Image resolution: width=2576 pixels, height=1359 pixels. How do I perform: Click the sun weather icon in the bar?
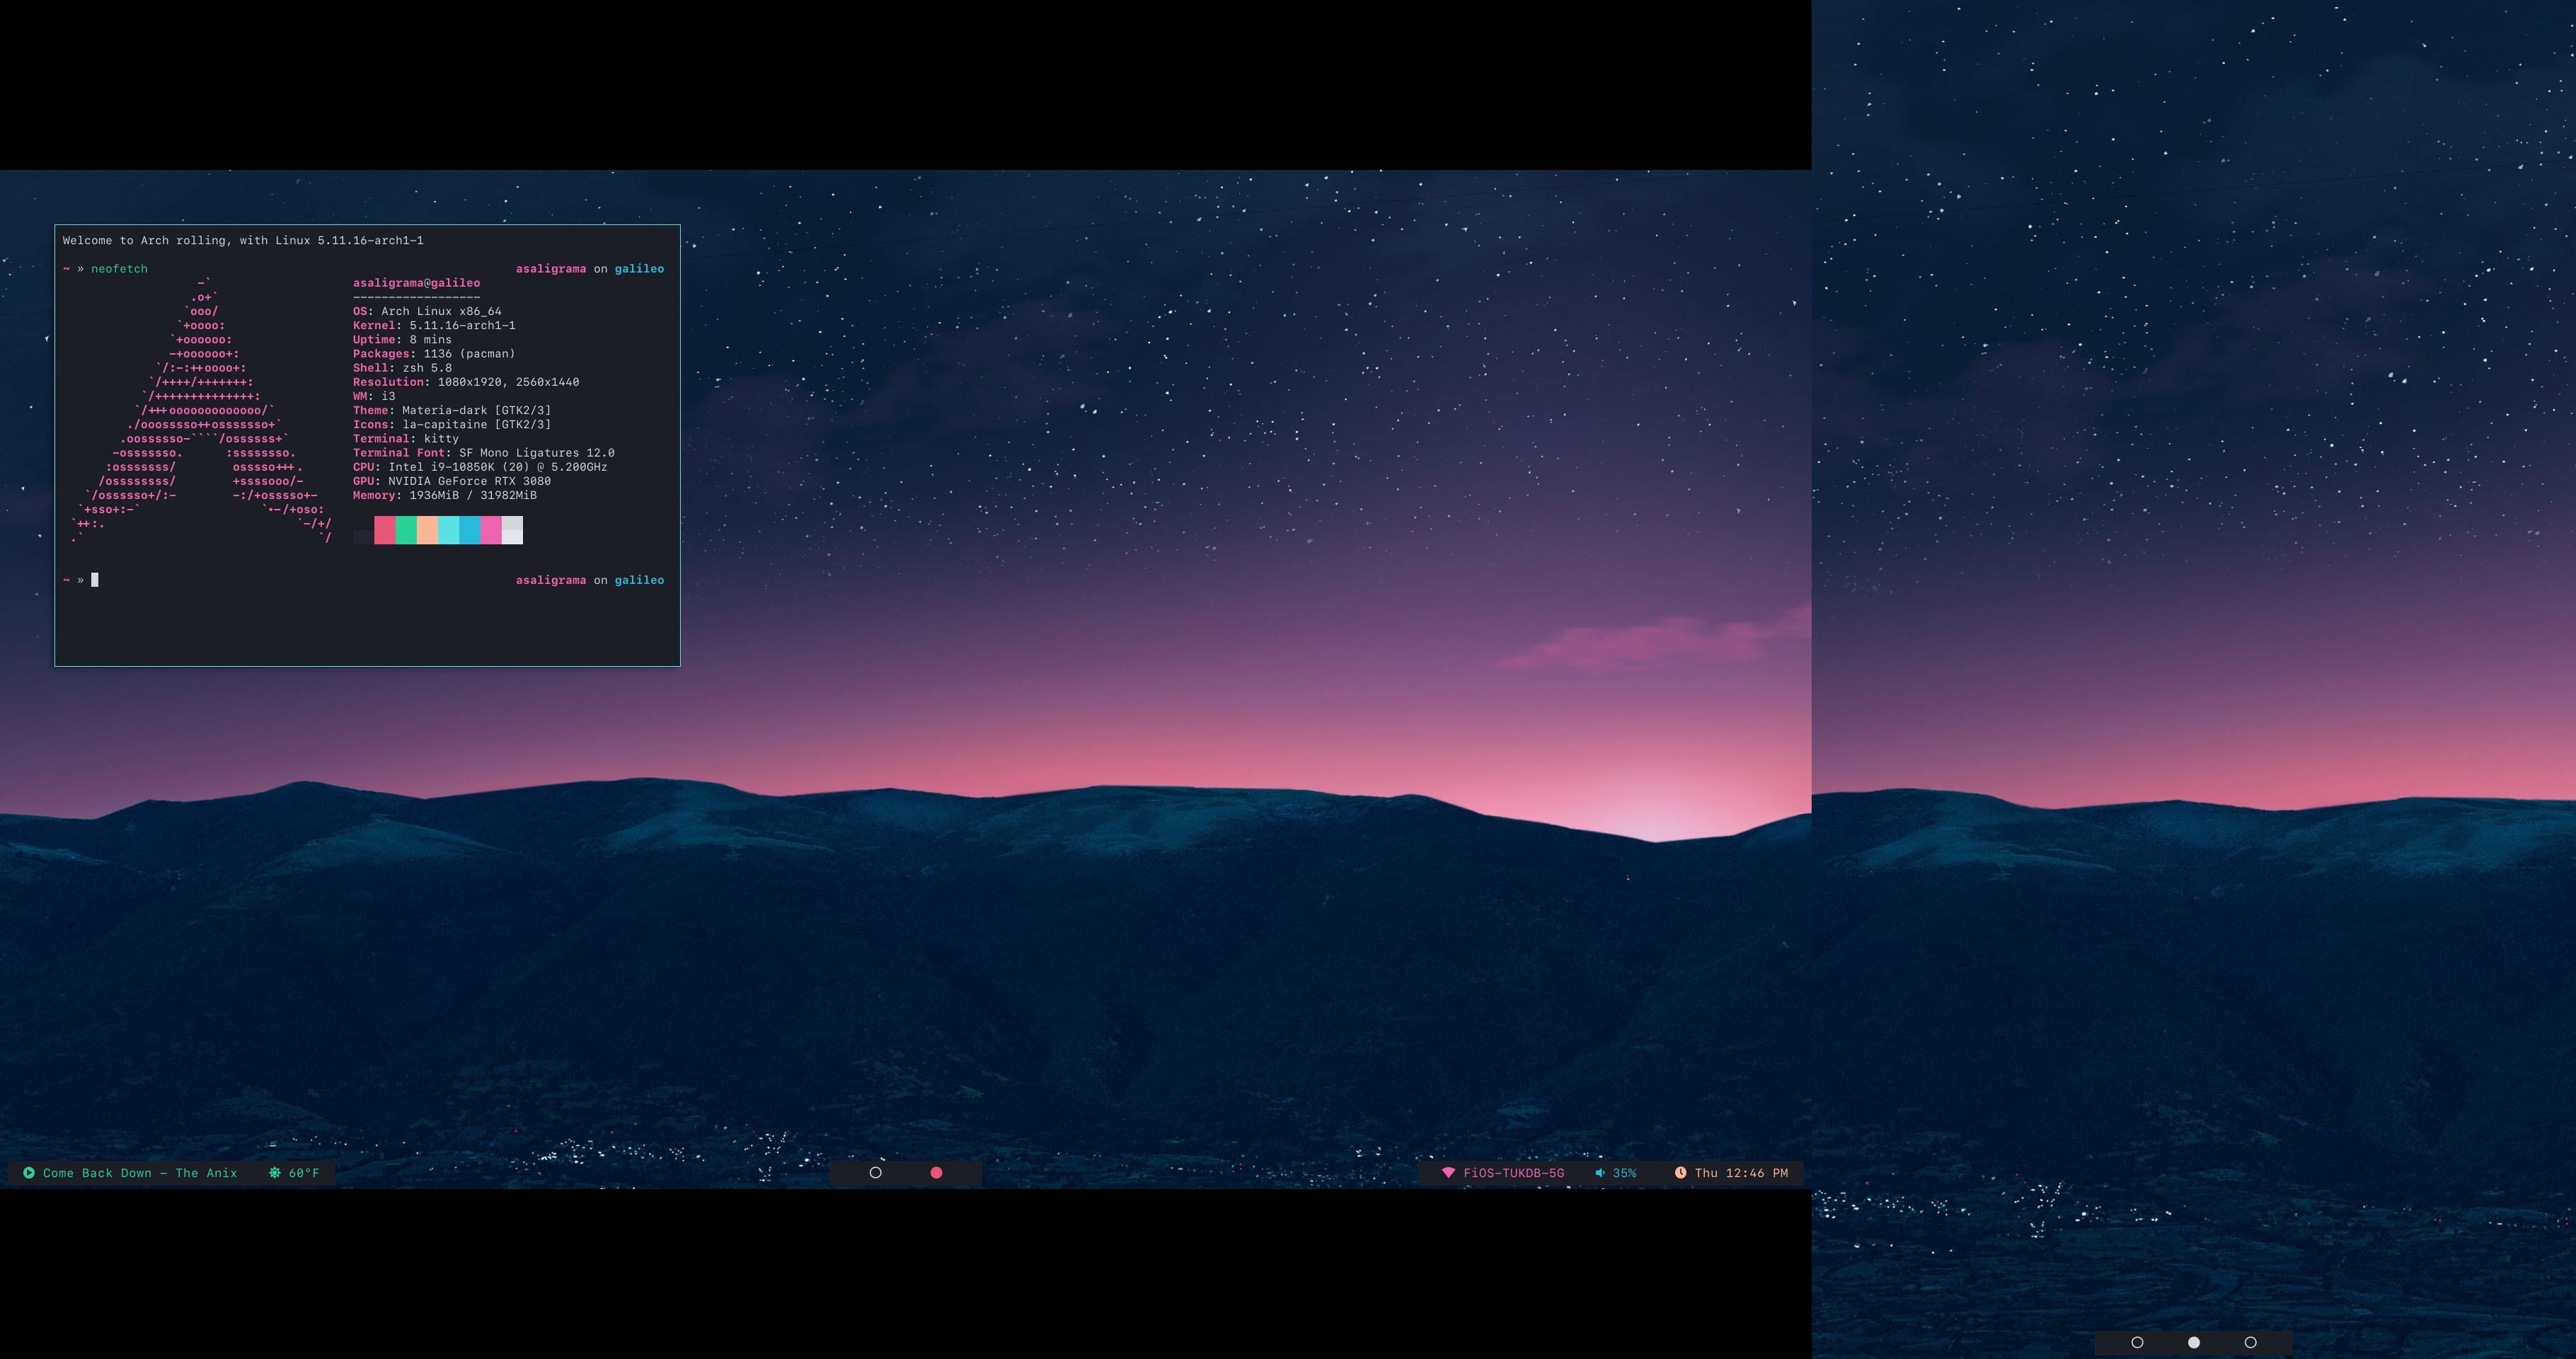(x=275, y=1173)
